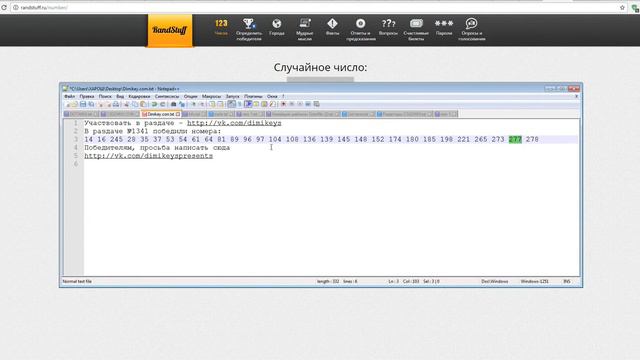The image size is (640, 360).
Task: Click the Redo toolbar icon
Action: (162, 104)
